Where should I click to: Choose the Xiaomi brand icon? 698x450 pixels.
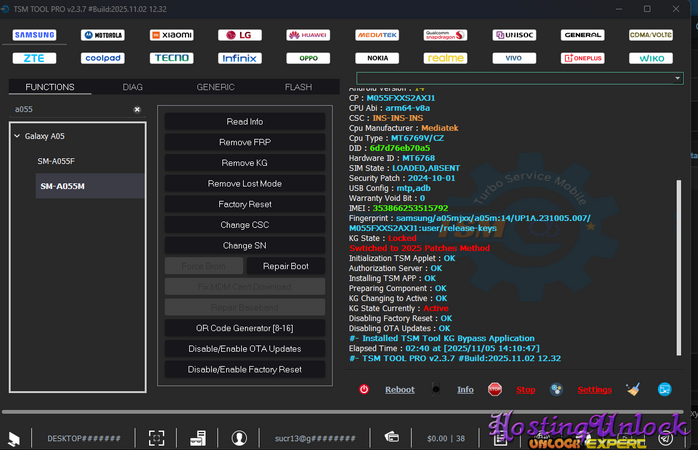[171, 35]
